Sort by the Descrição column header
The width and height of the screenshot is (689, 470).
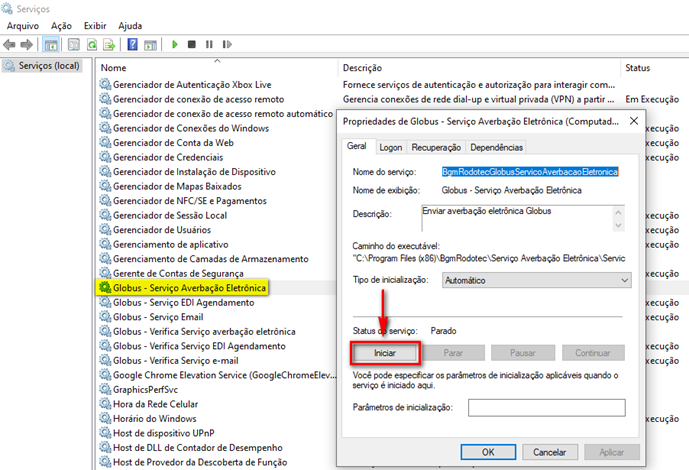pos(479,68)
